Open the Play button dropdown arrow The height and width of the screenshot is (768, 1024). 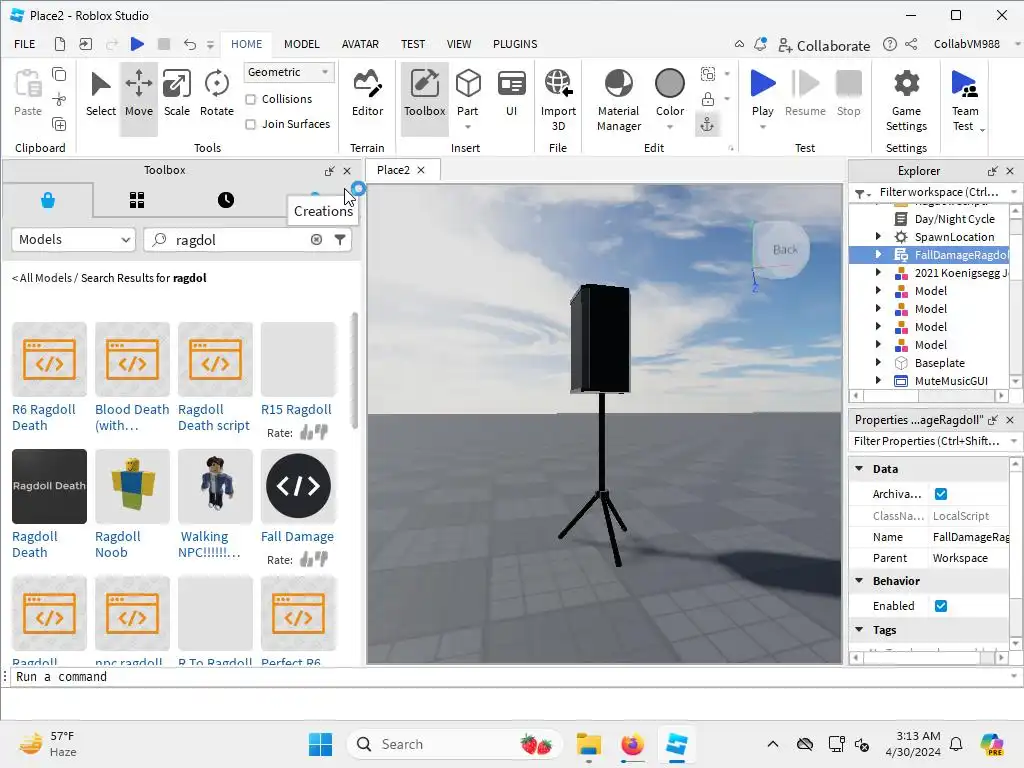point(762,127)
